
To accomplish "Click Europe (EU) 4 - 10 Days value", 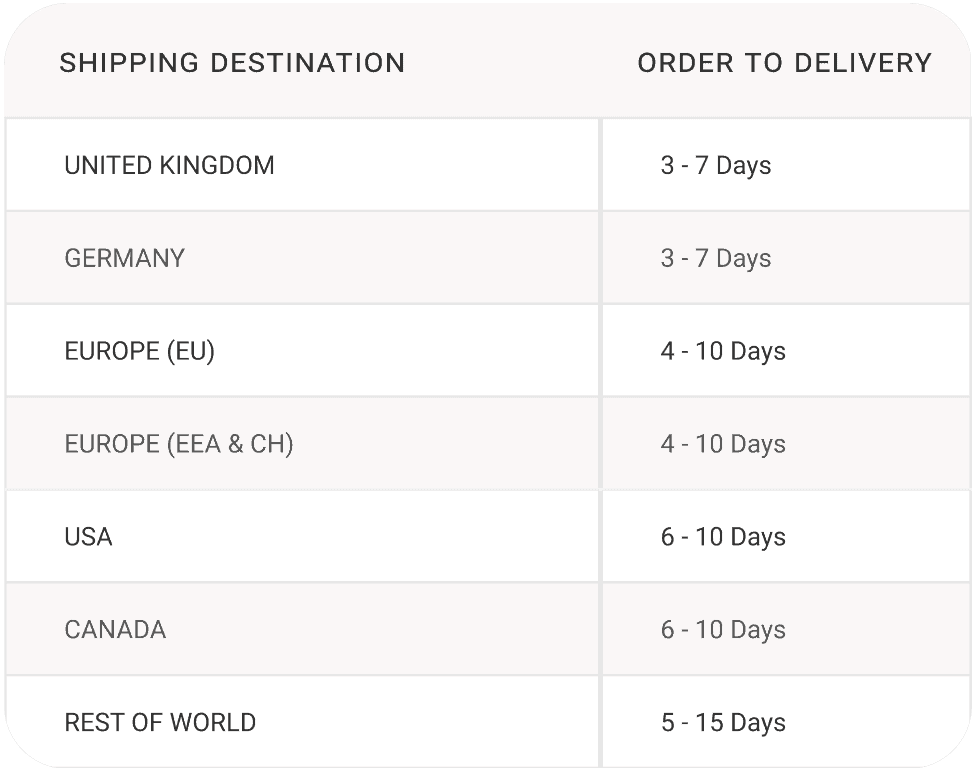I will [723, 351].
